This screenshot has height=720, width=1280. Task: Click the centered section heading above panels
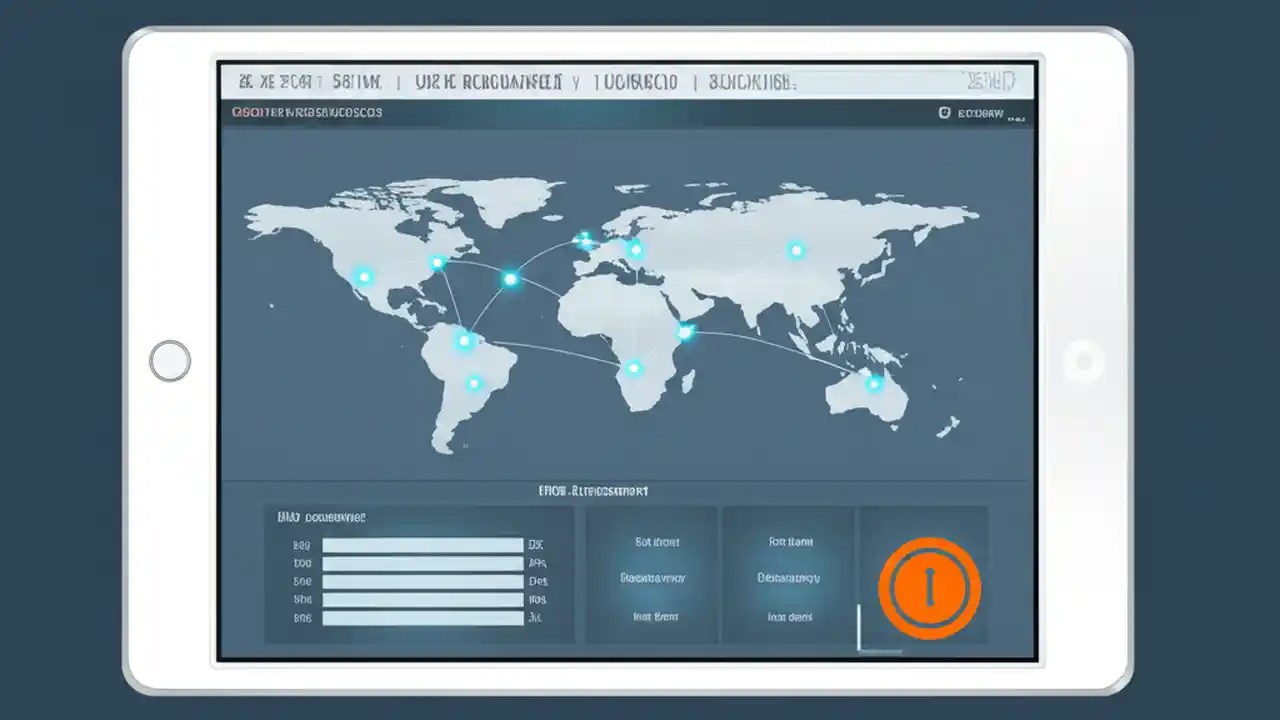point(590,490)
